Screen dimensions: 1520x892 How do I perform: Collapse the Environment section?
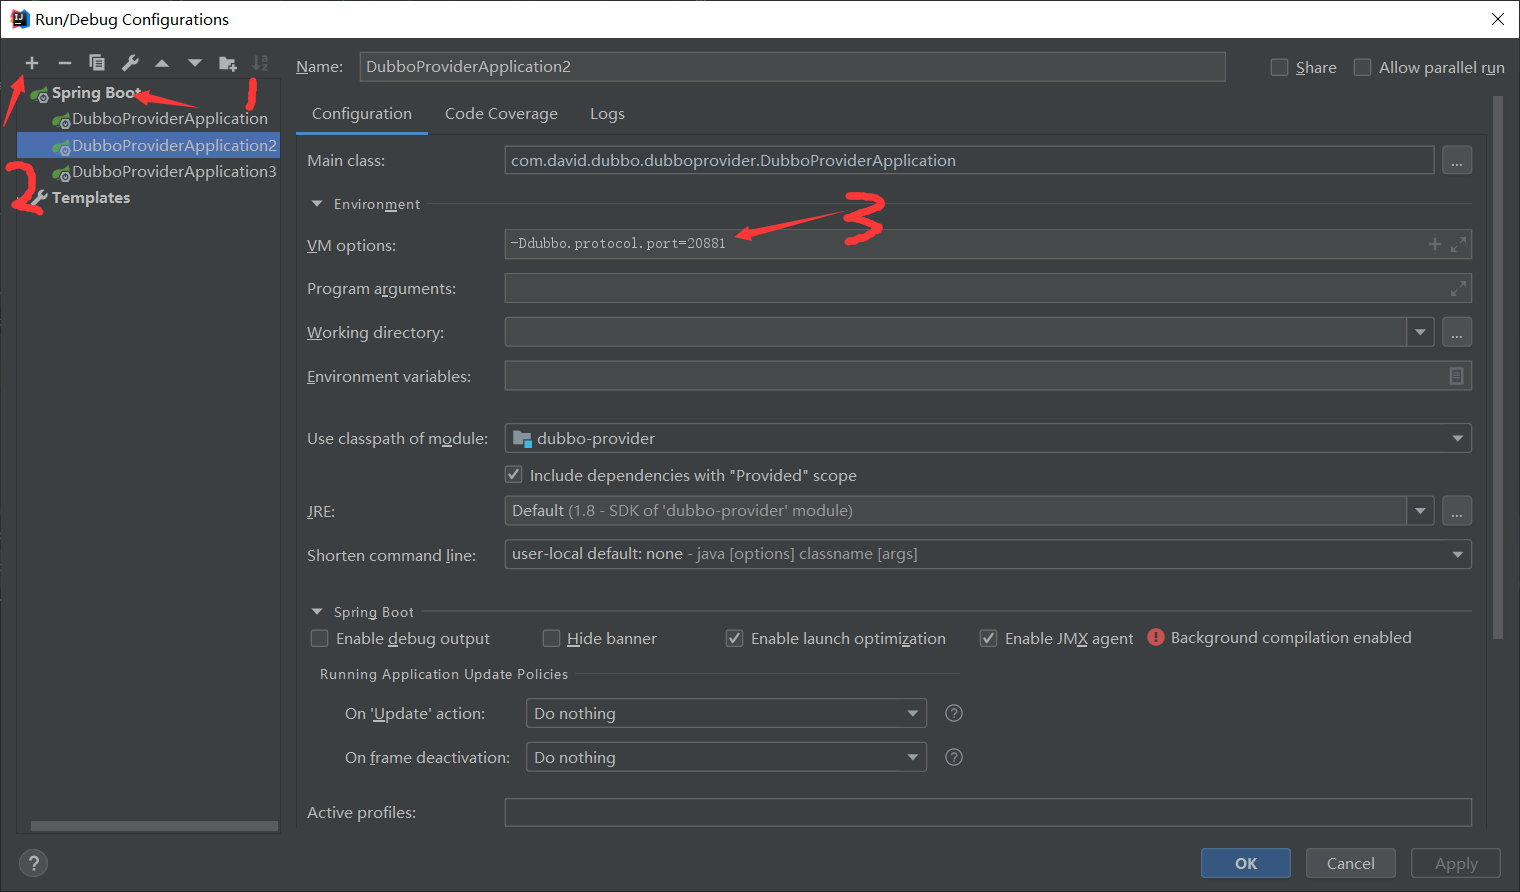pos(316,203)
